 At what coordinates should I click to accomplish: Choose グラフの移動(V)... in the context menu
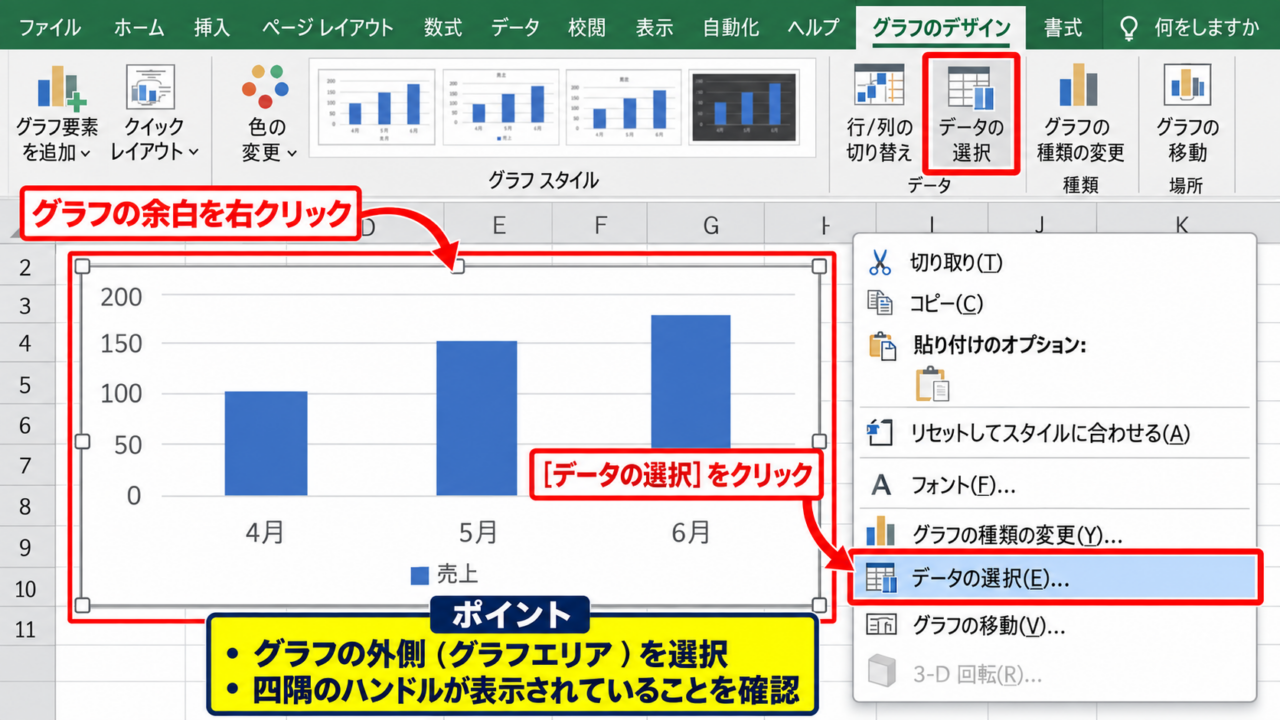pos(1055,627)
